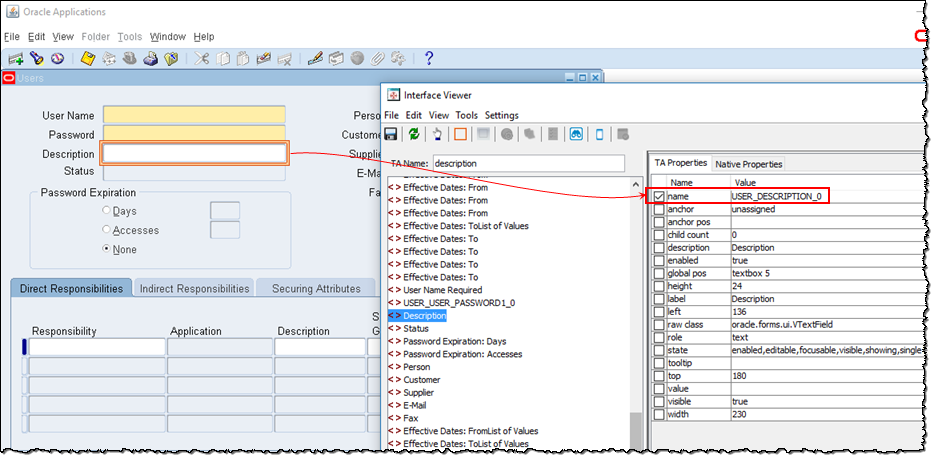
Task: Click the Cut scissors icon
Action: click(x=202, y=58)
